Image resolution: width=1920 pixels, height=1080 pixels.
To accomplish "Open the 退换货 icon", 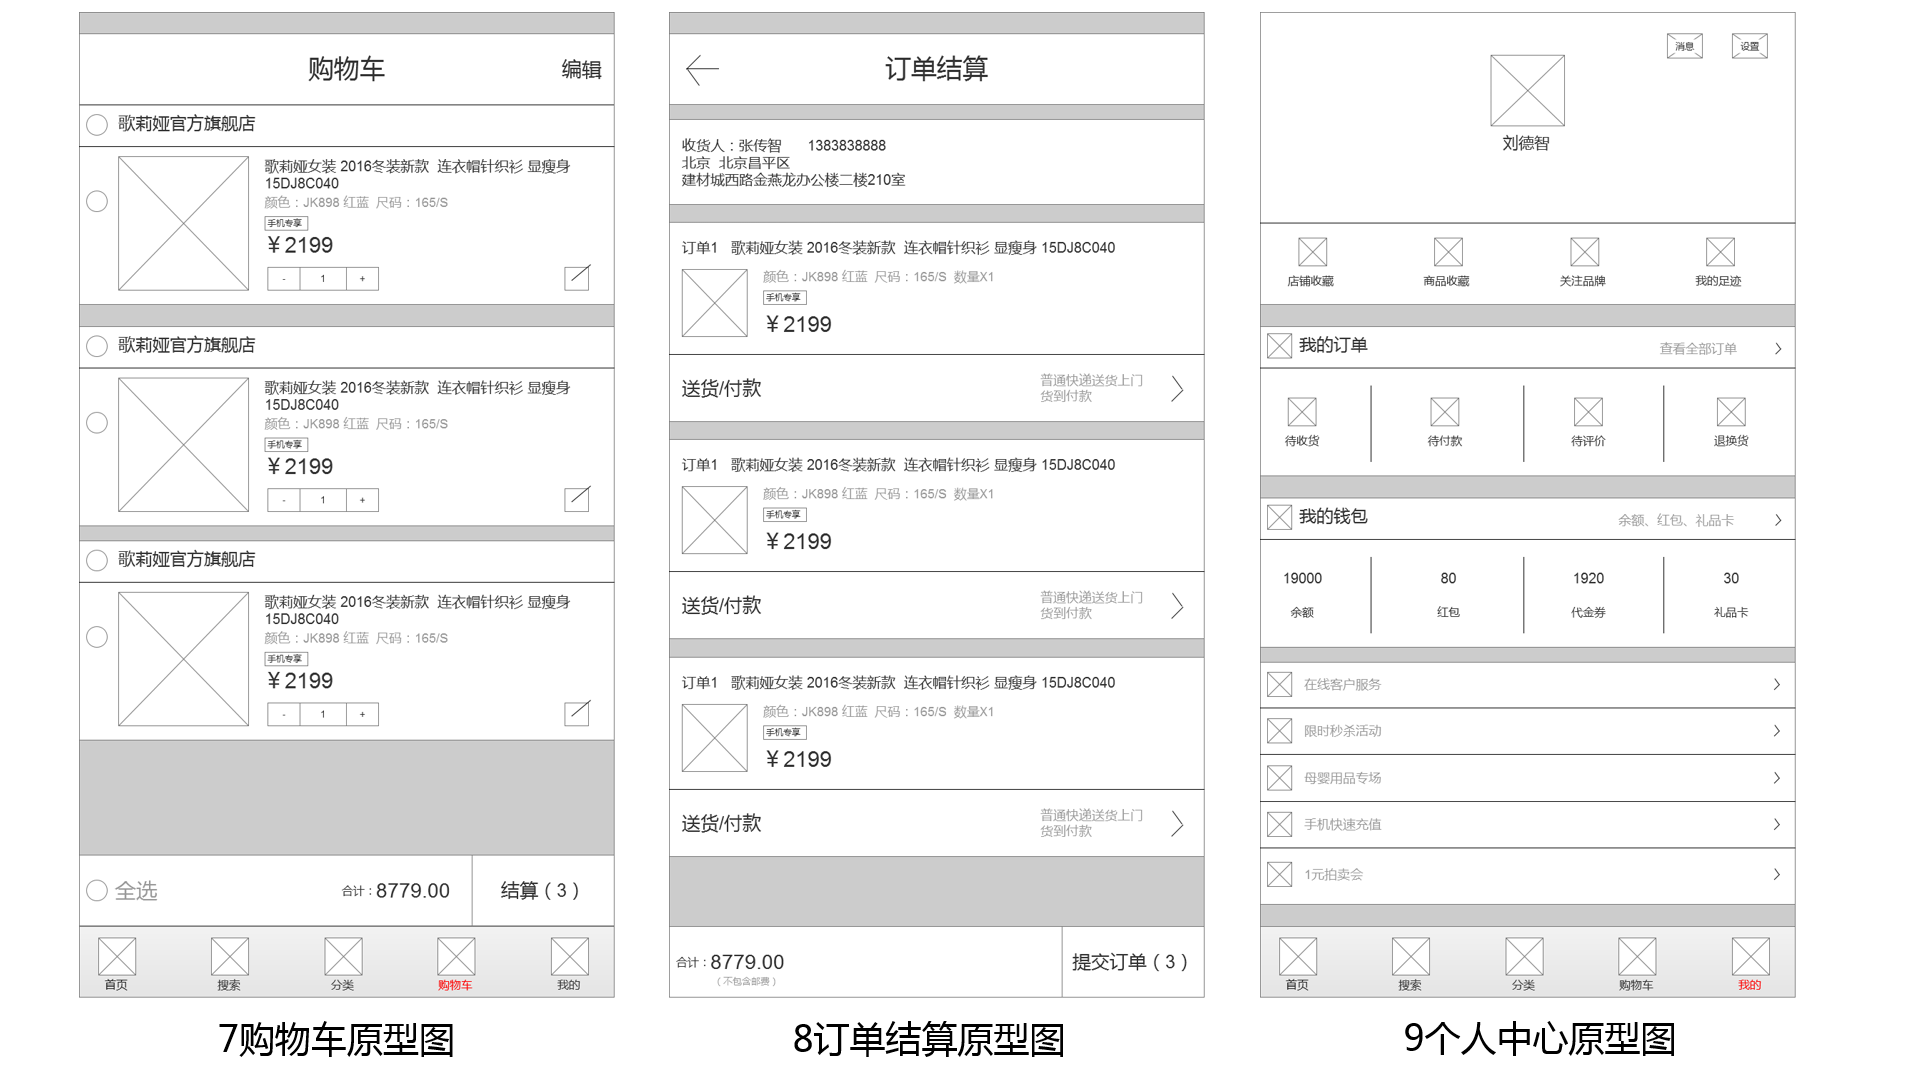I will click(x=1730, y=412).
